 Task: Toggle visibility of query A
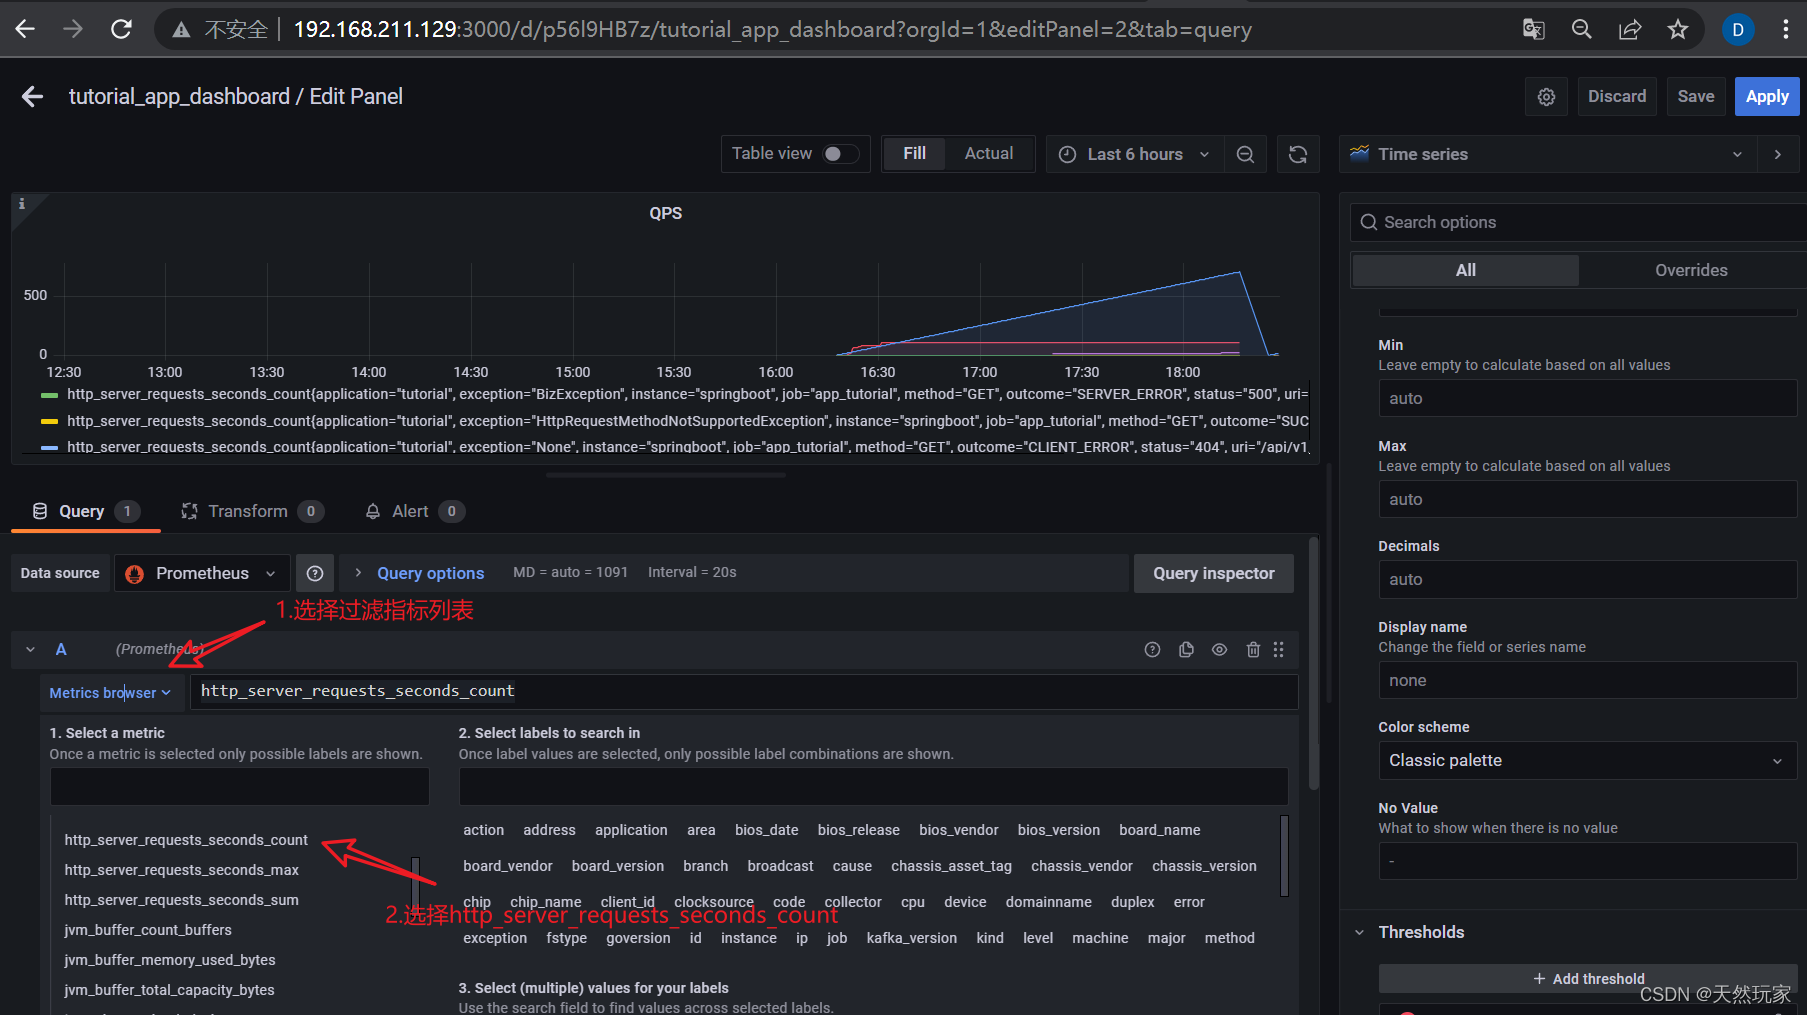coord(1219,650)
